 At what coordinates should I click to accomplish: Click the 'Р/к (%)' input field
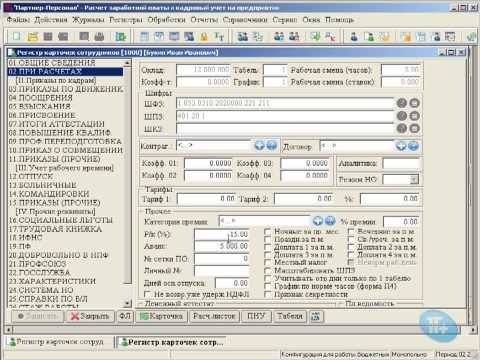(222, 235)
